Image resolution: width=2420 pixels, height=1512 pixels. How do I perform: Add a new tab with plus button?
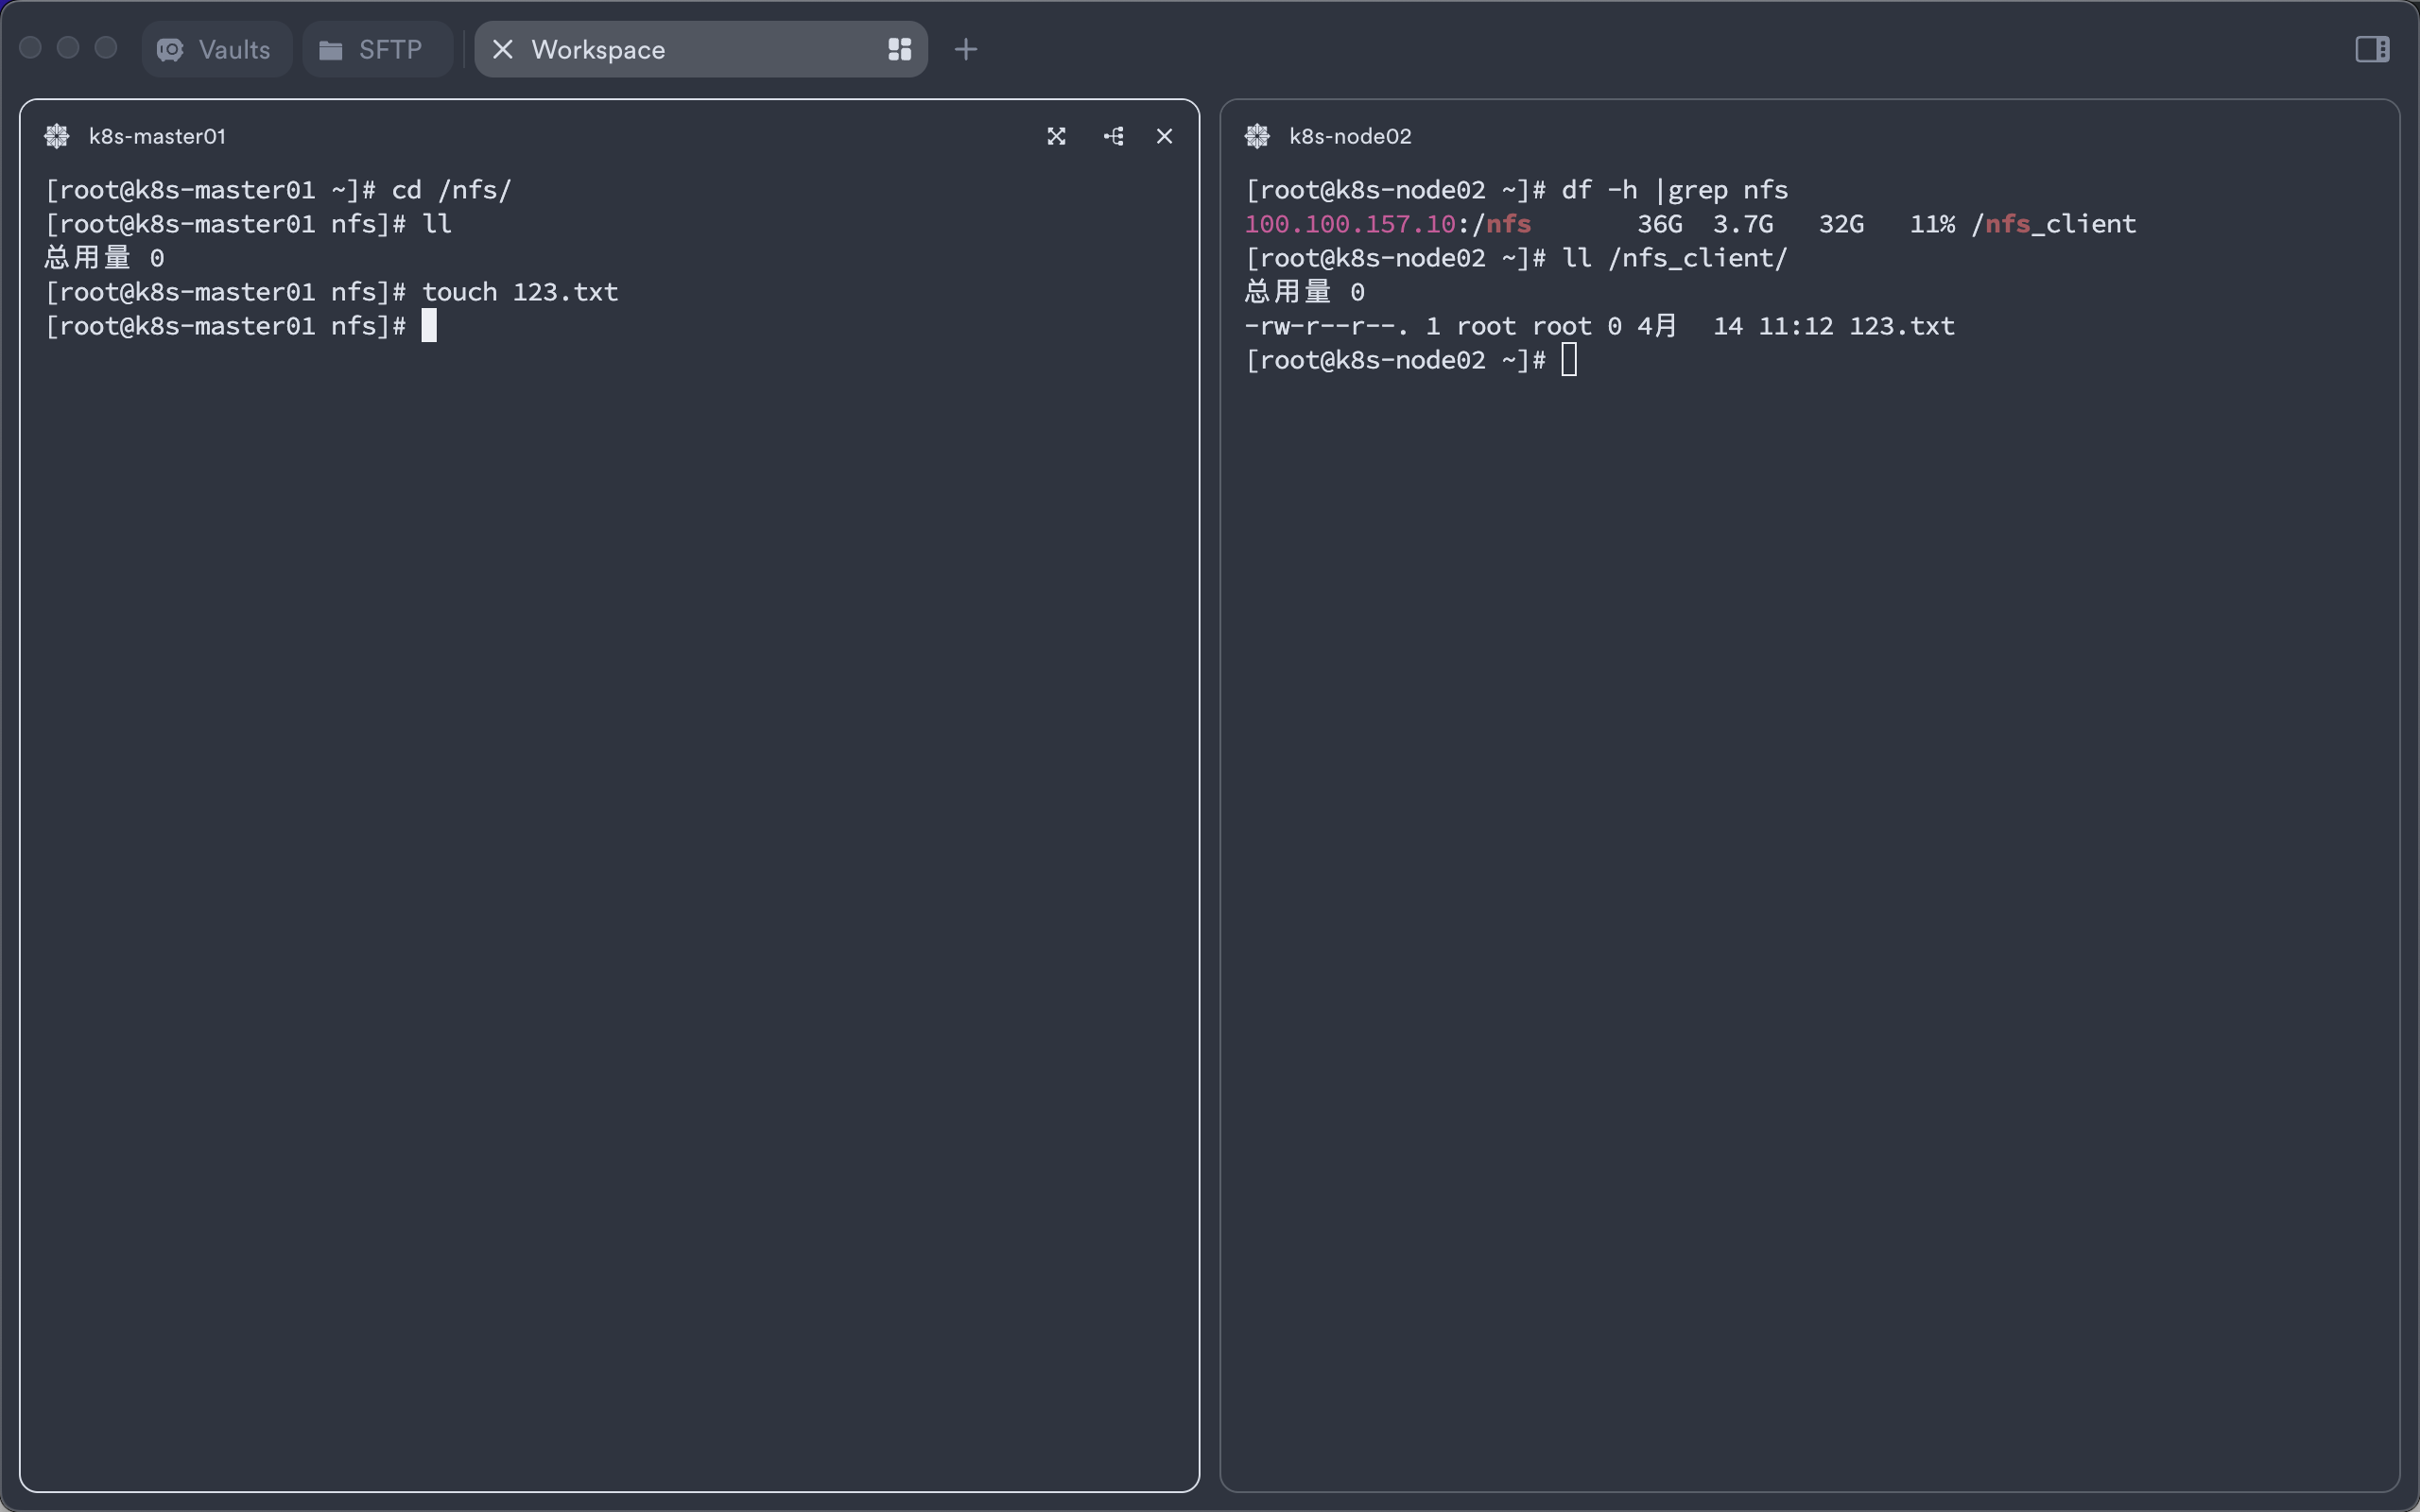pos(966,49)
